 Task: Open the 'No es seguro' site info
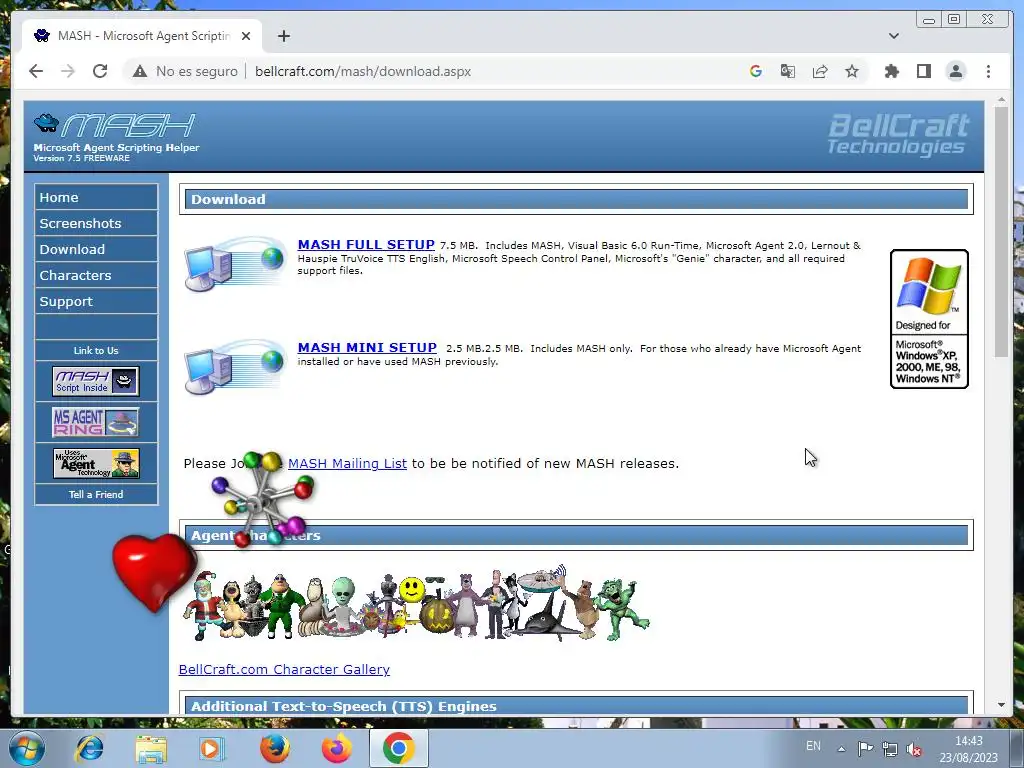click(185, 71)
